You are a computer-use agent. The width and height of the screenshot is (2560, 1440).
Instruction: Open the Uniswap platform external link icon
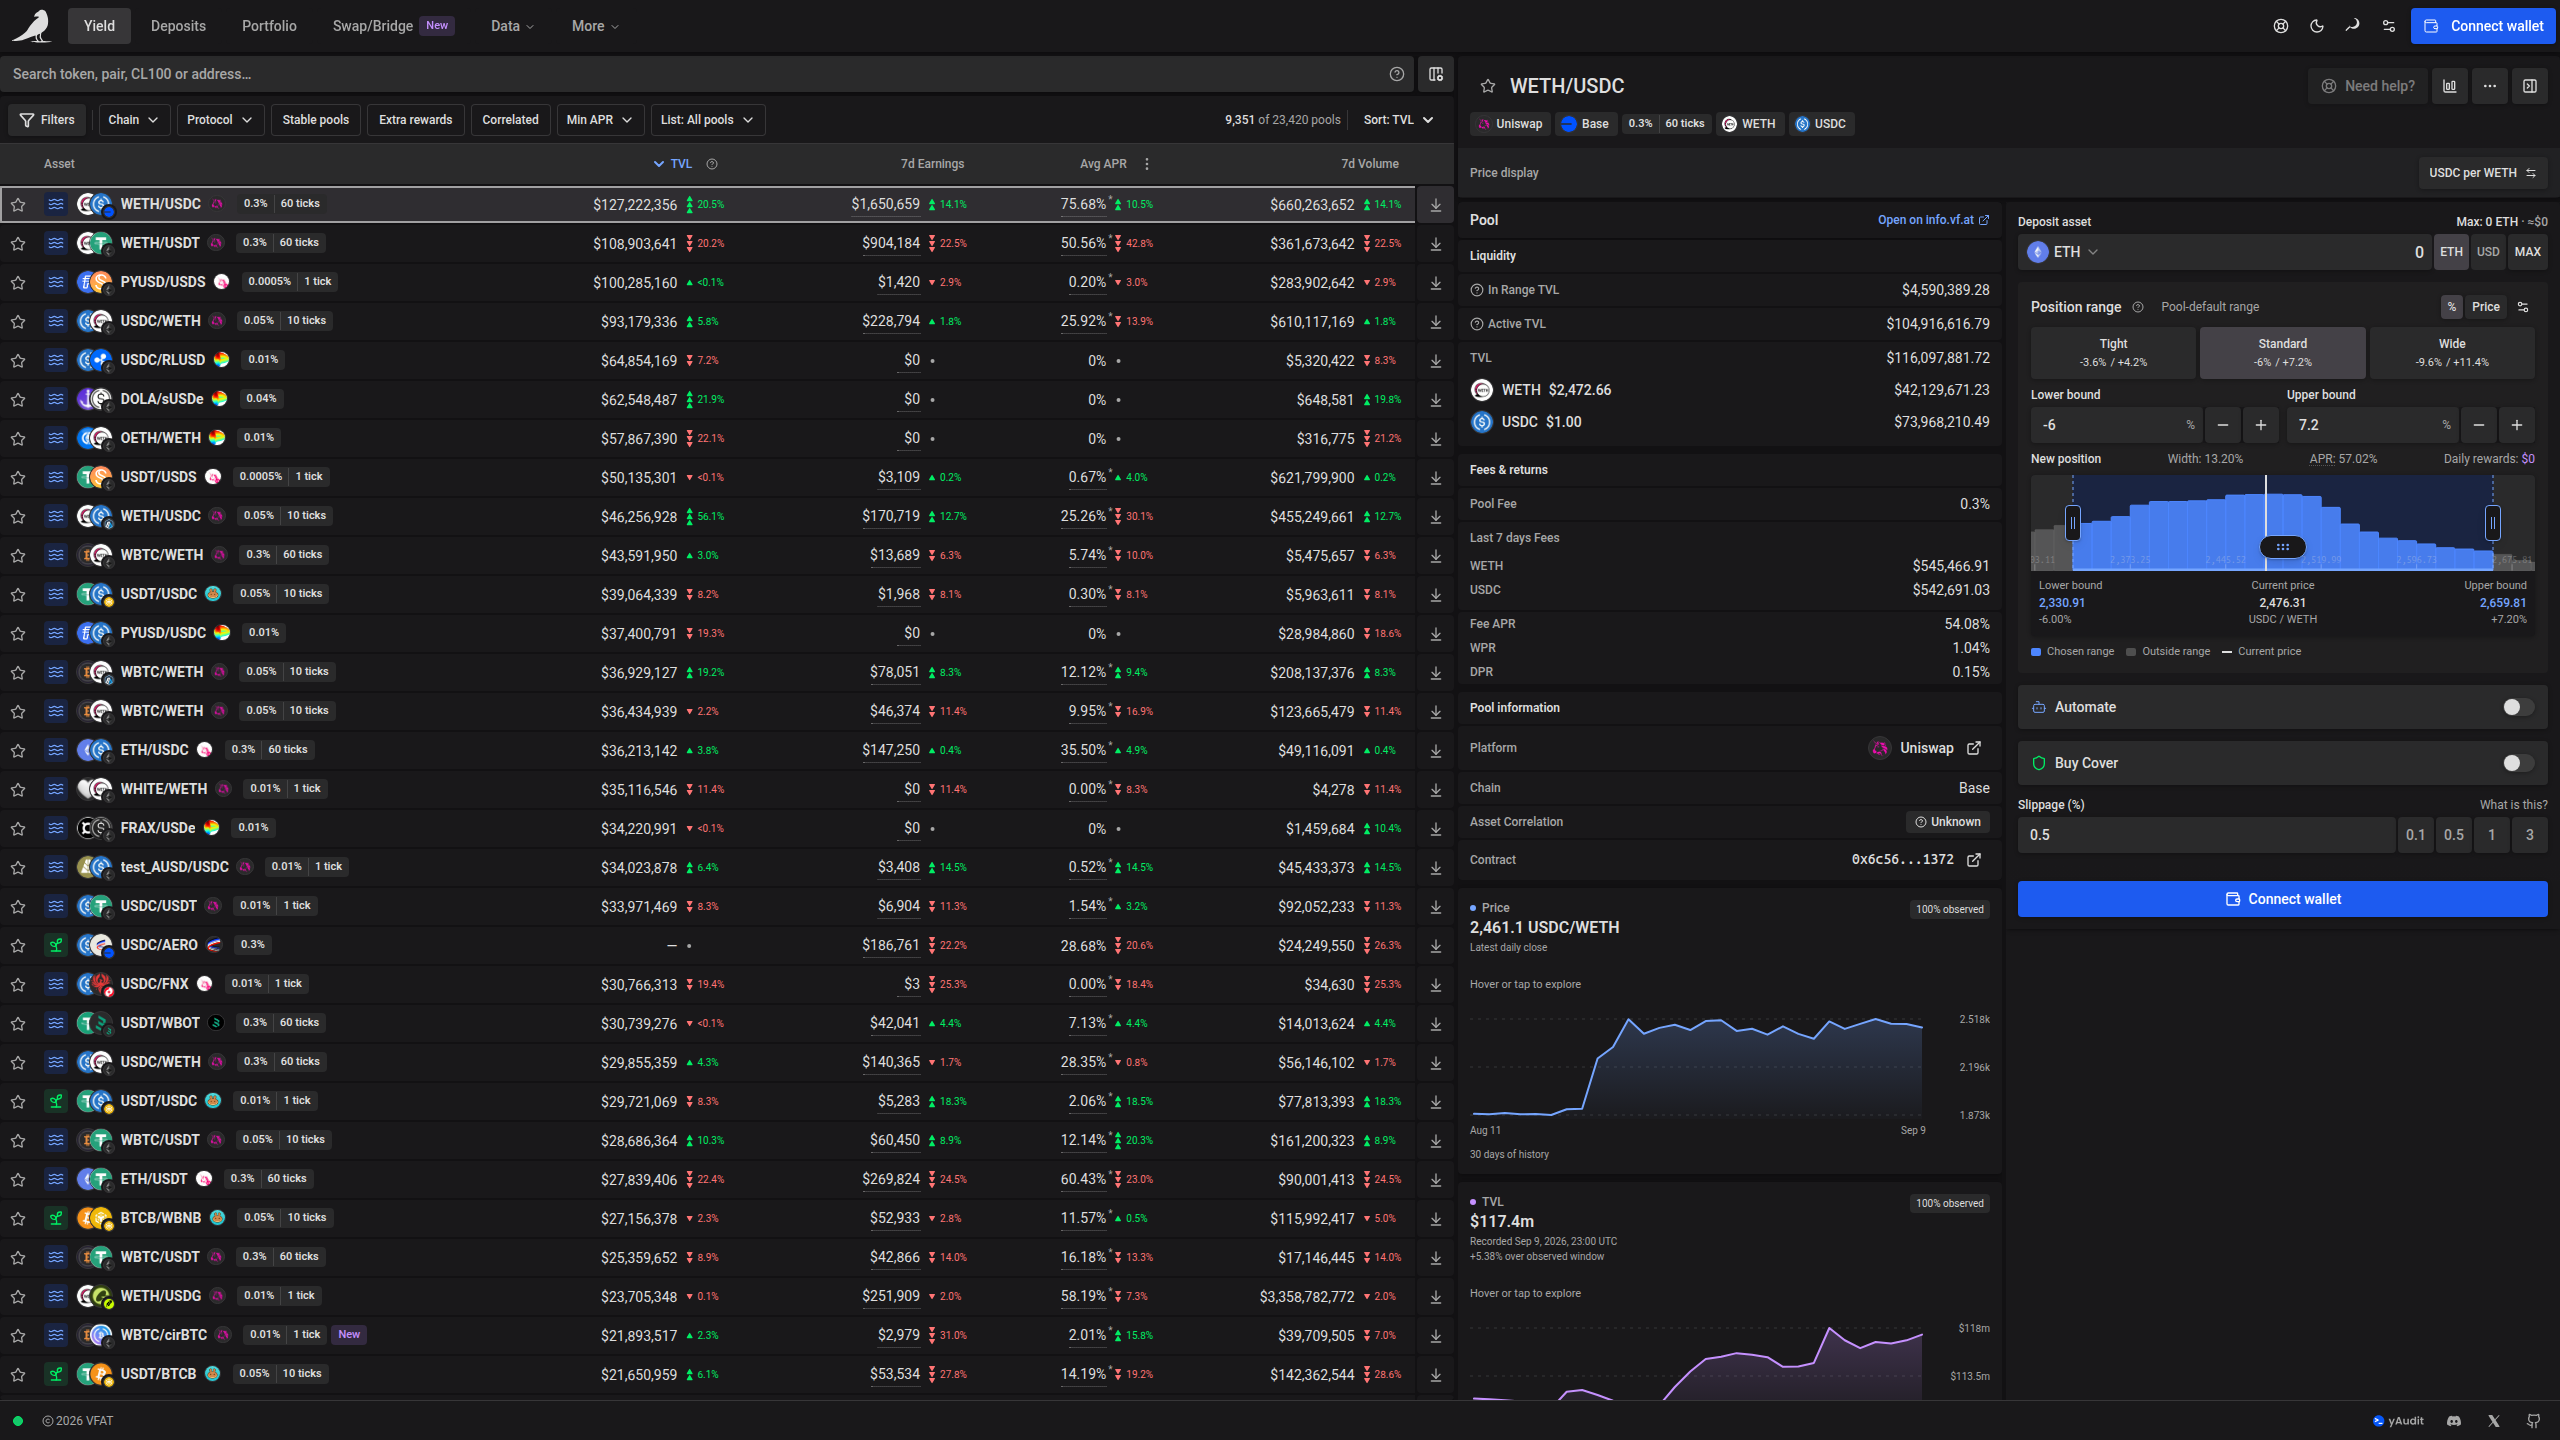click(1974, 748)
